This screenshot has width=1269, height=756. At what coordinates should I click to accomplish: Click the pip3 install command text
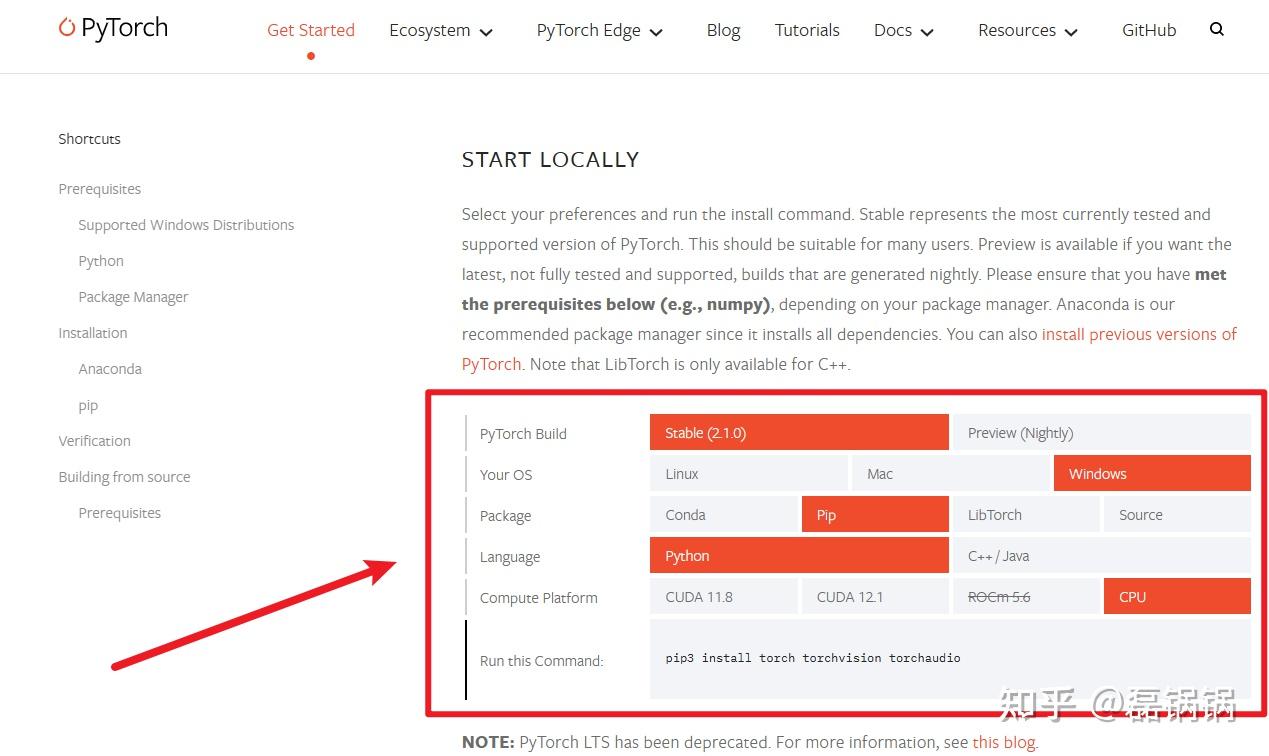click(813, 658)
